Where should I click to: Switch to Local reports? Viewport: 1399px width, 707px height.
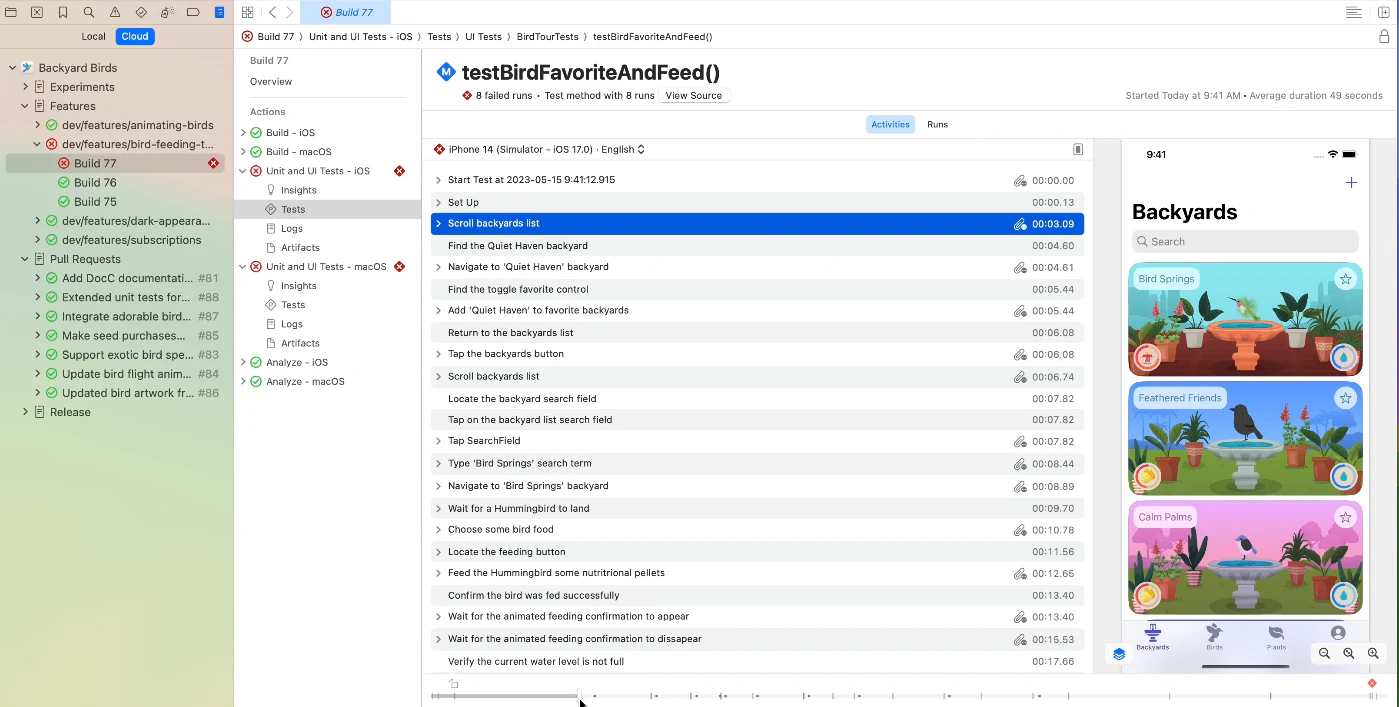coord(93,36)
